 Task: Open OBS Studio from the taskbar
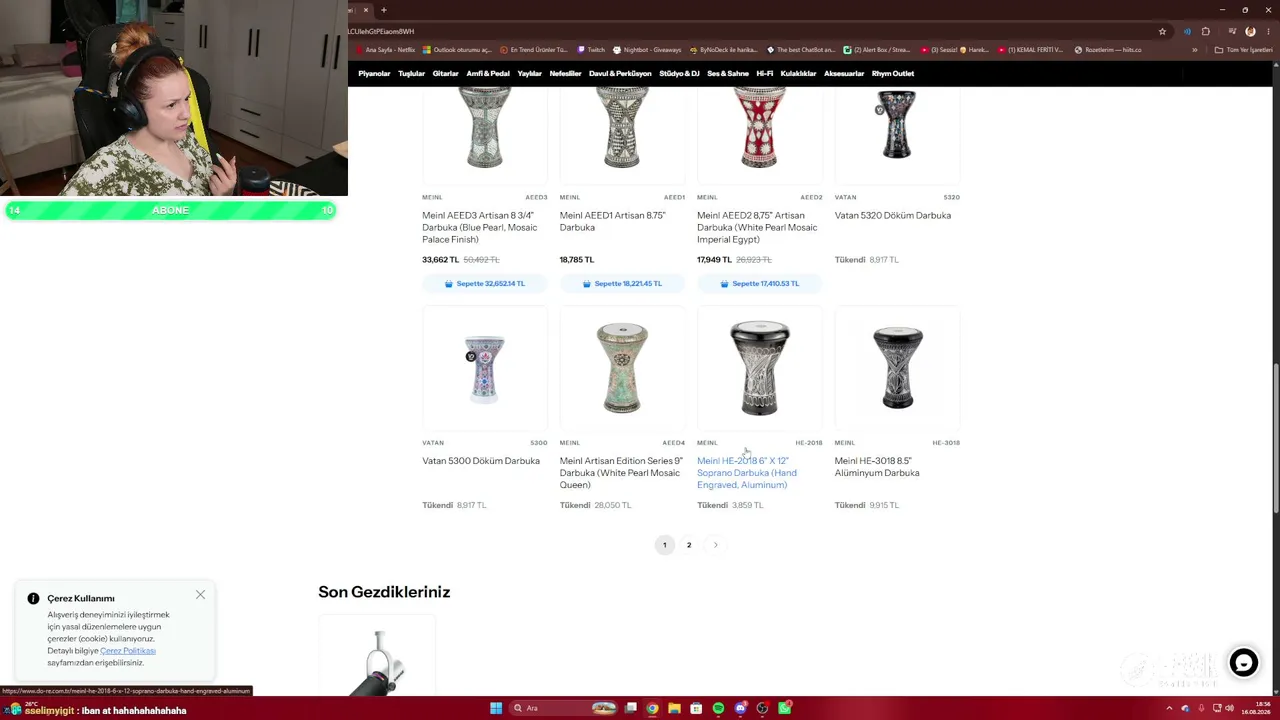tap(762, 708)
